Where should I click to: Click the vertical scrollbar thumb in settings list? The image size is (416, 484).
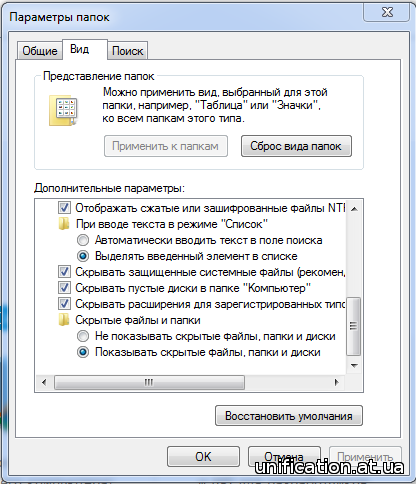click(354, 326)
